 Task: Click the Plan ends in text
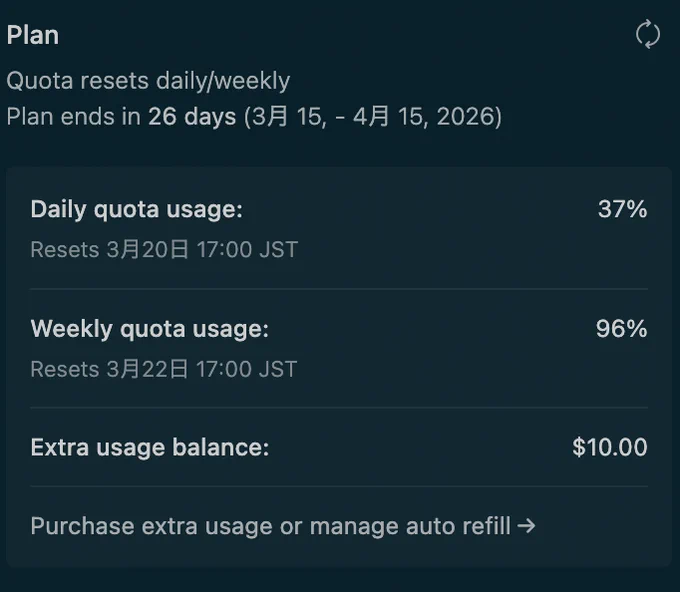(74, 117)
